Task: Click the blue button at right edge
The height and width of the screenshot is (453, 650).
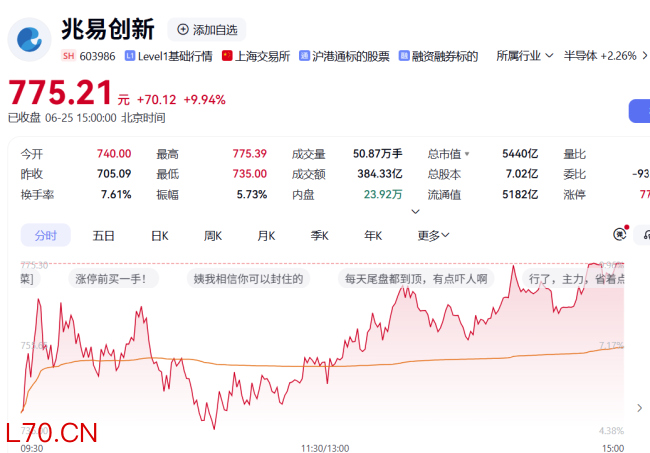Action: pyautogui.click(x=639, y=111)
